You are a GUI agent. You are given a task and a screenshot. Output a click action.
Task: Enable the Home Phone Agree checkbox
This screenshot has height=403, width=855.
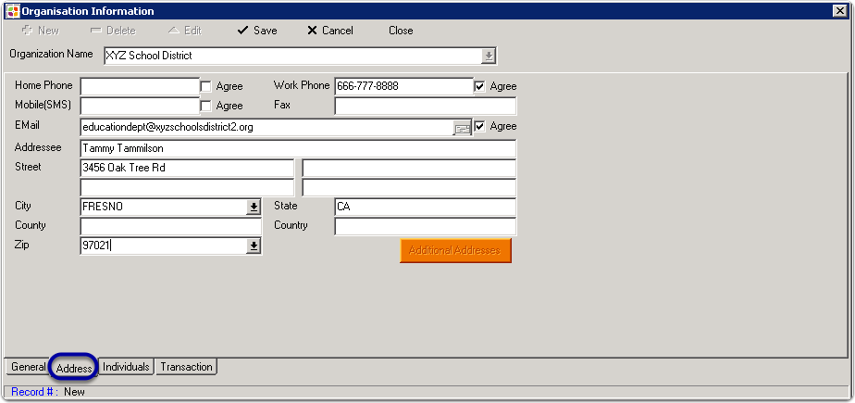tap(206, 87)
